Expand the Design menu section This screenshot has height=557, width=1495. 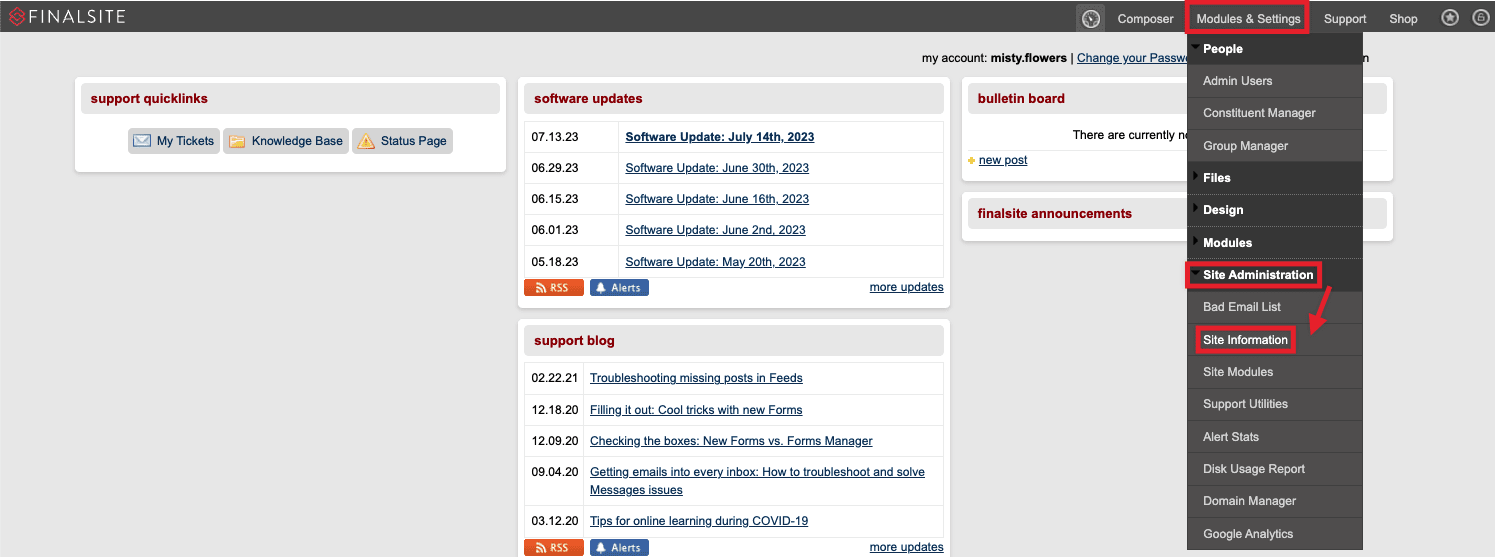1274,210
